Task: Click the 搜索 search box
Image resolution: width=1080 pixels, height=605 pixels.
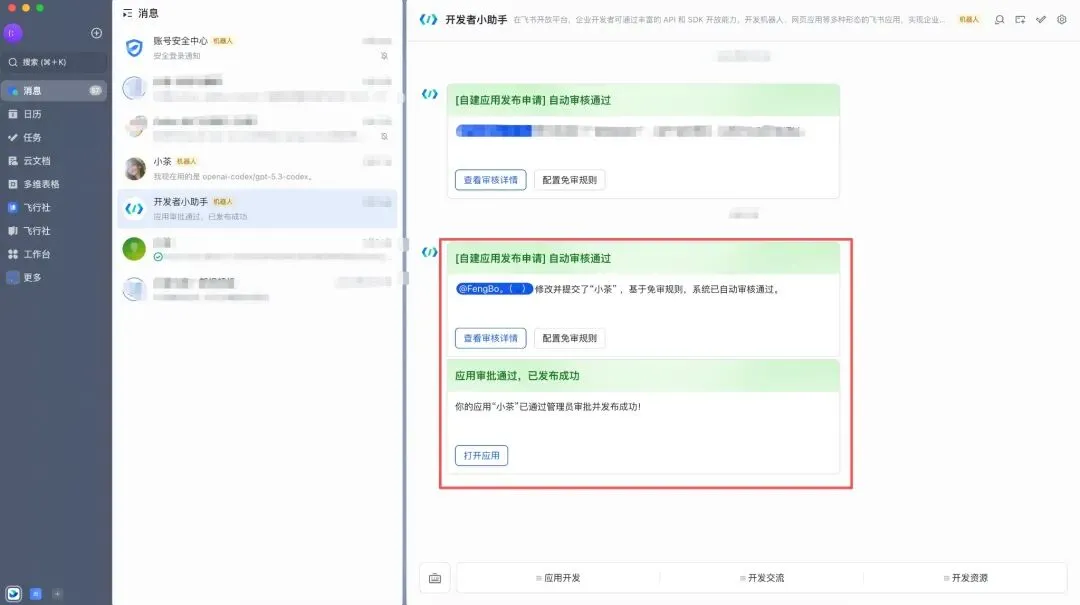Action: pos(55,62)
